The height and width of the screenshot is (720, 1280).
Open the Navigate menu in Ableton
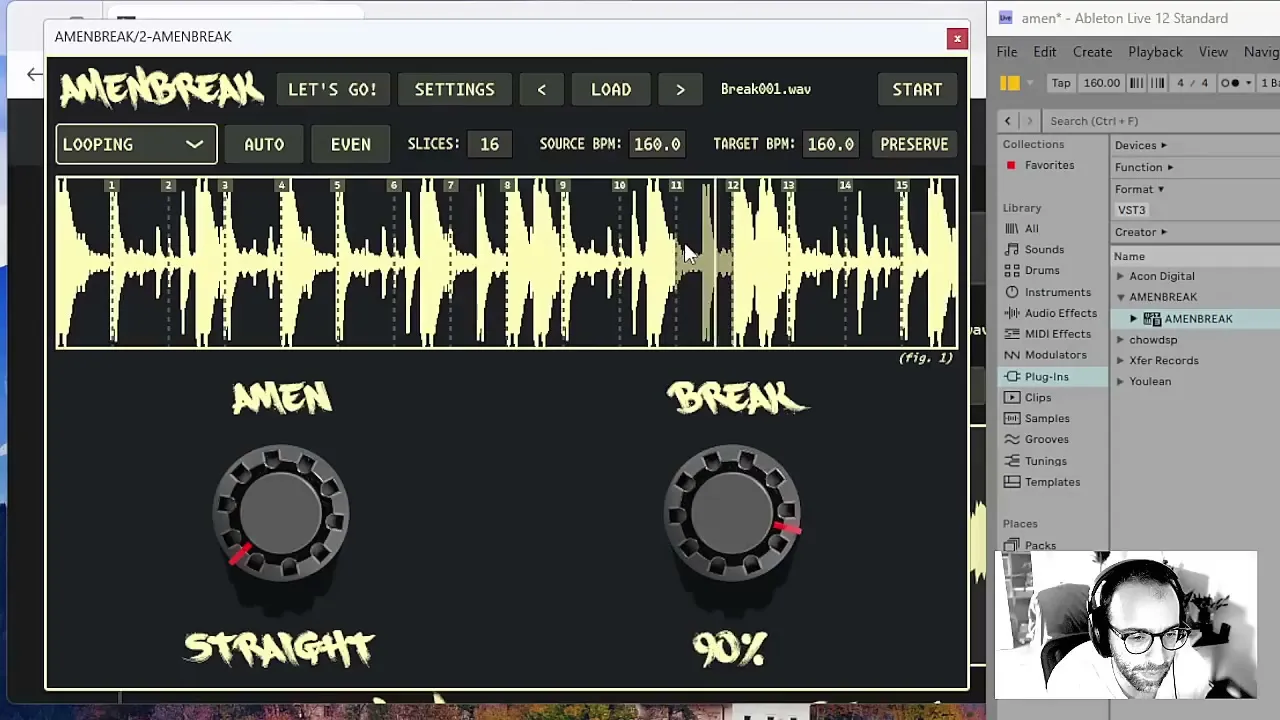pos(1262,52)
